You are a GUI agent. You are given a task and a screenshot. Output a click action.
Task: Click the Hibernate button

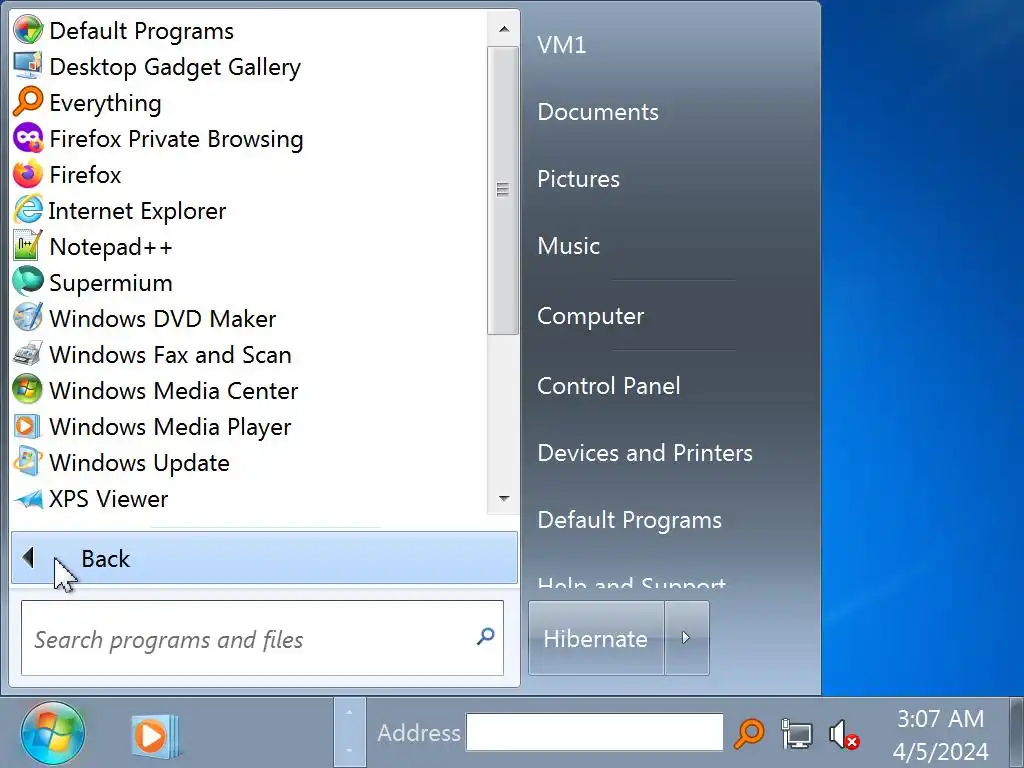coord(596,638)
